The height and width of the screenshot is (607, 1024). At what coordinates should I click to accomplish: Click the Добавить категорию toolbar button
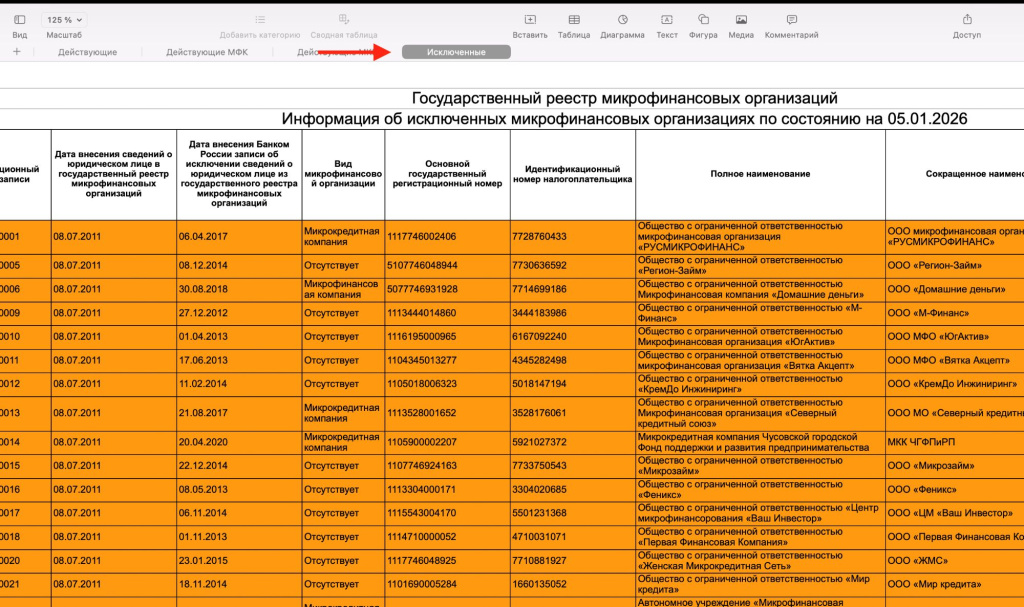(x=260, y=26)
